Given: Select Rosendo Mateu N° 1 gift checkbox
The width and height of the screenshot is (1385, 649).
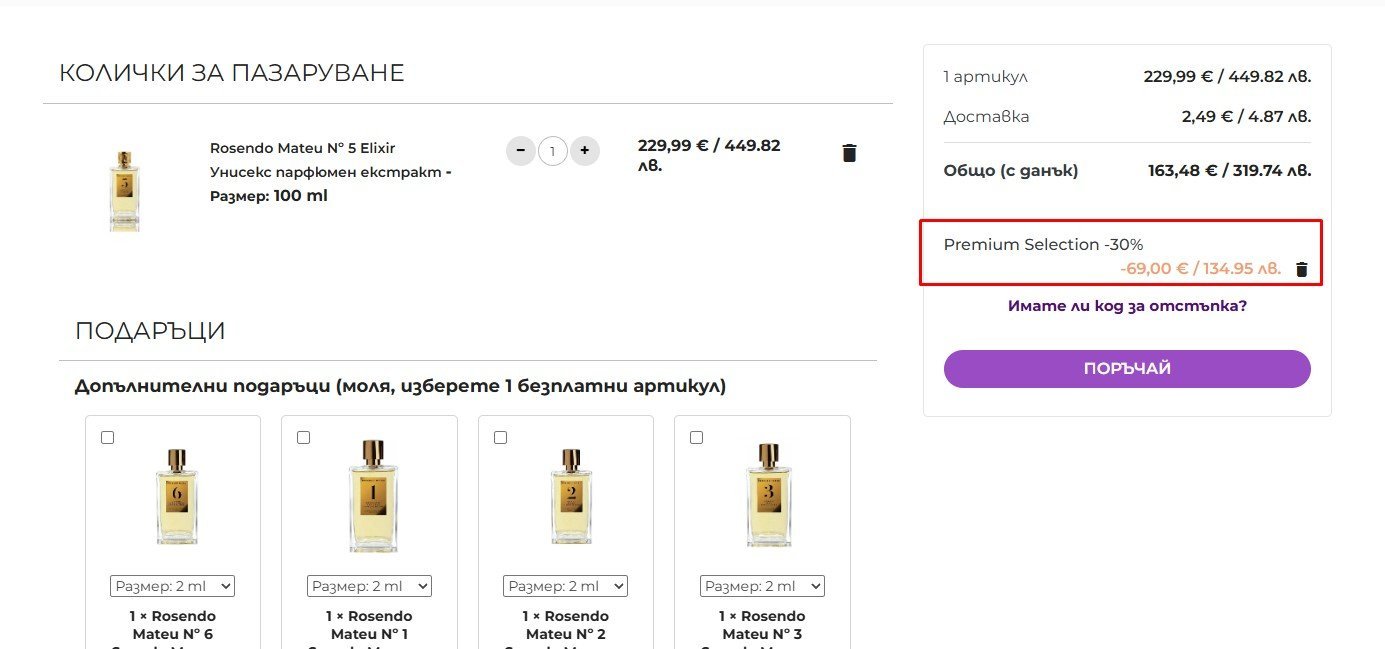Looking at the screenshot, I should click(304, 437).
